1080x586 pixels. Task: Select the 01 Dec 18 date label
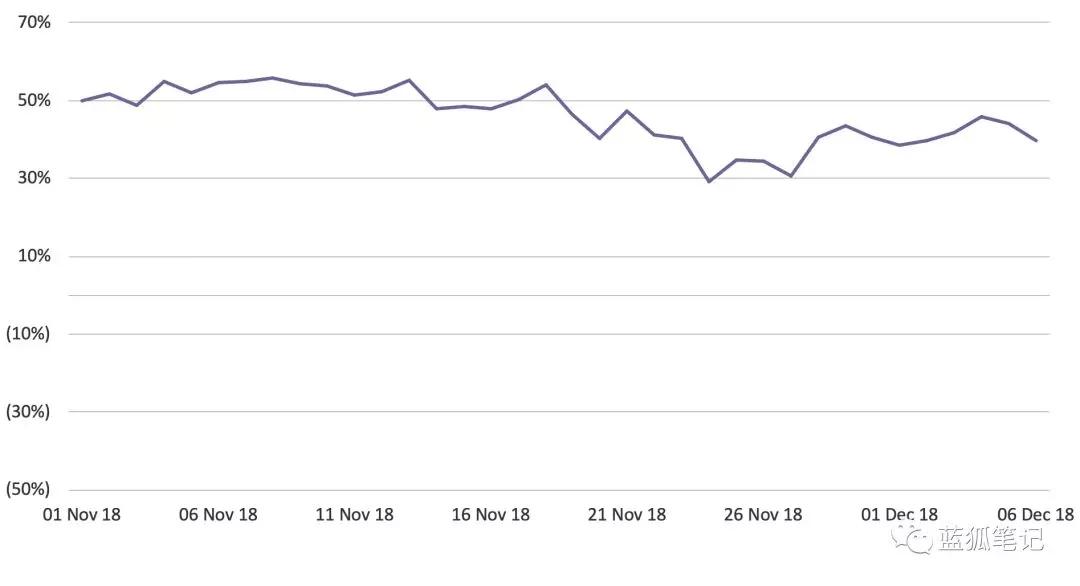pos(899,515)
